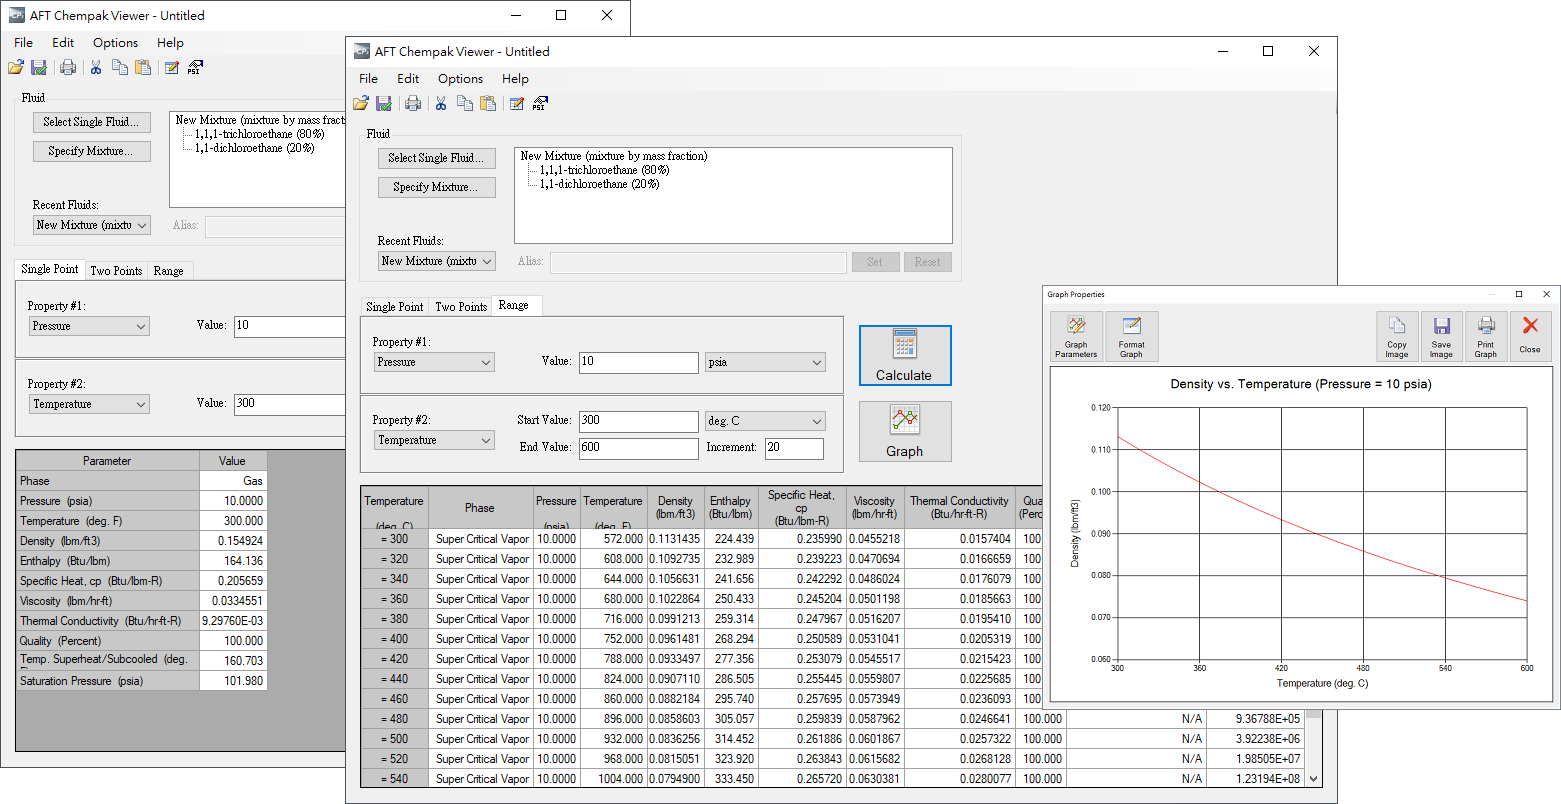Click PSI units icon in back window toolbar
The height and width of the screenshot is (804, 1561).
(x=195, y=68)
